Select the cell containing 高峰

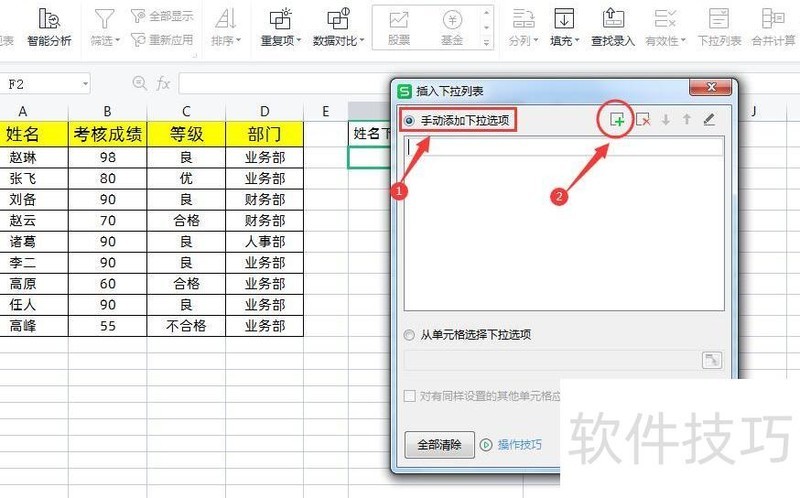(x=34, y=326)
